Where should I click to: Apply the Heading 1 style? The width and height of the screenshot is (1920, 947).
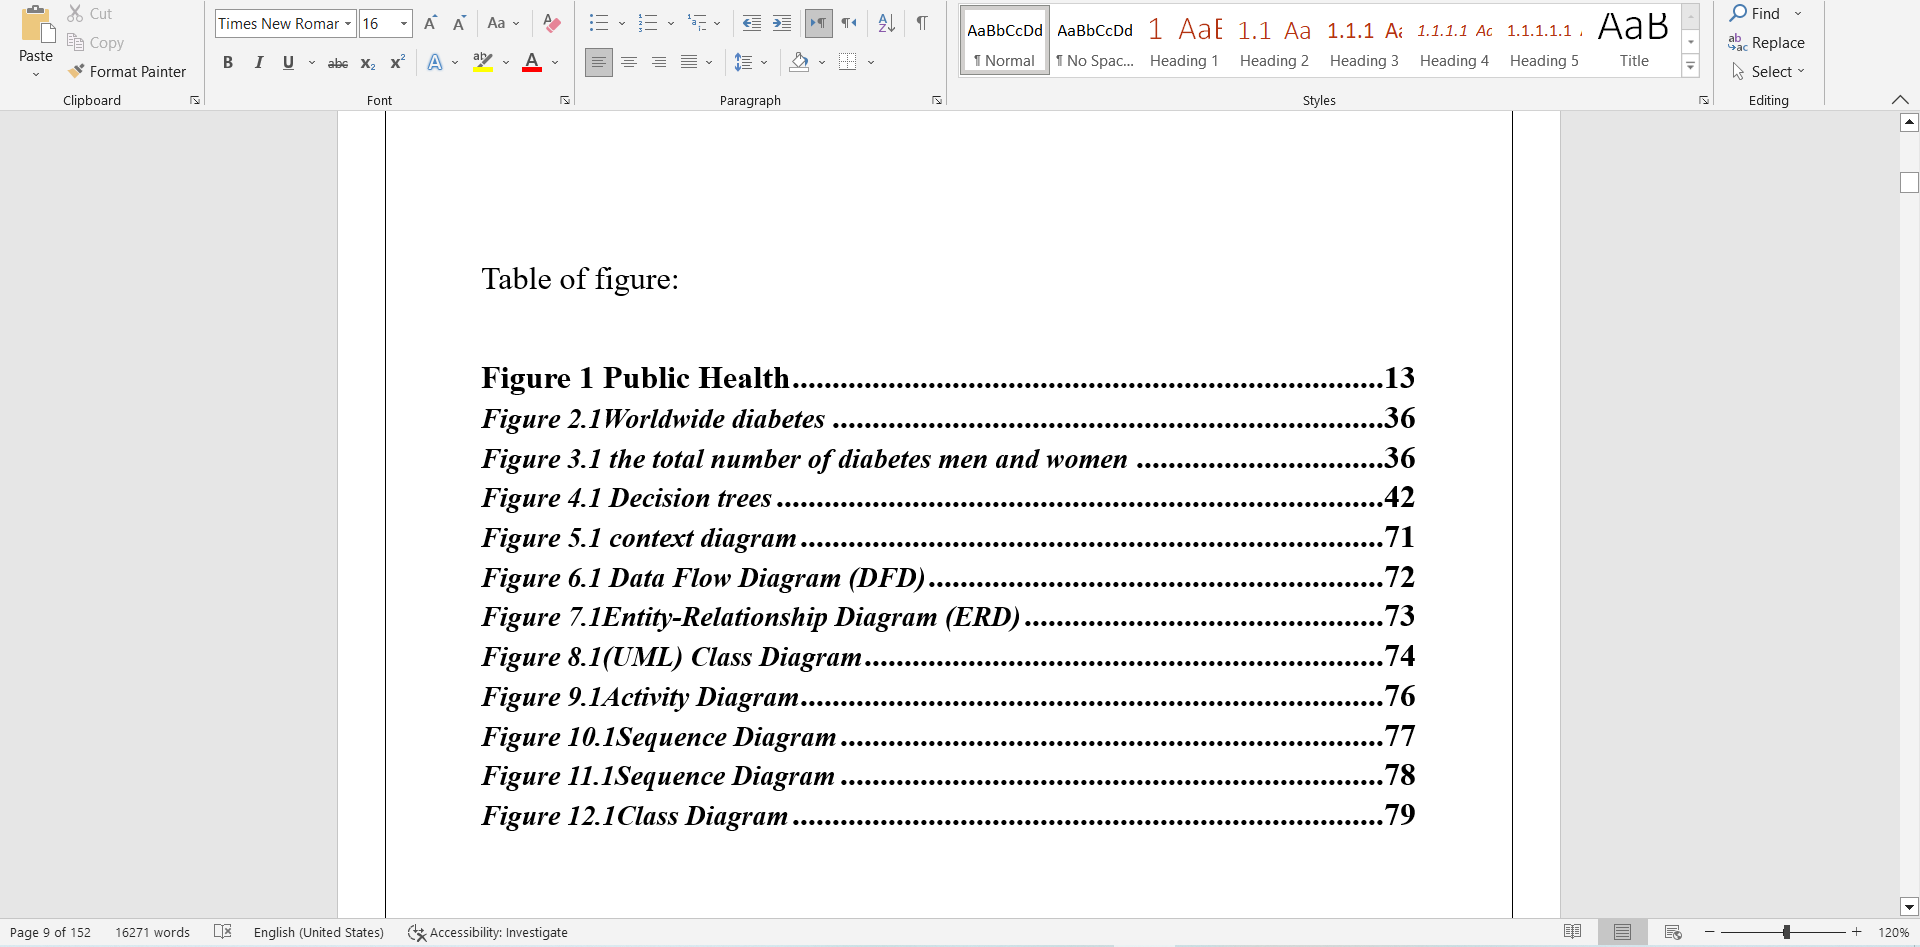point(1184,41)
